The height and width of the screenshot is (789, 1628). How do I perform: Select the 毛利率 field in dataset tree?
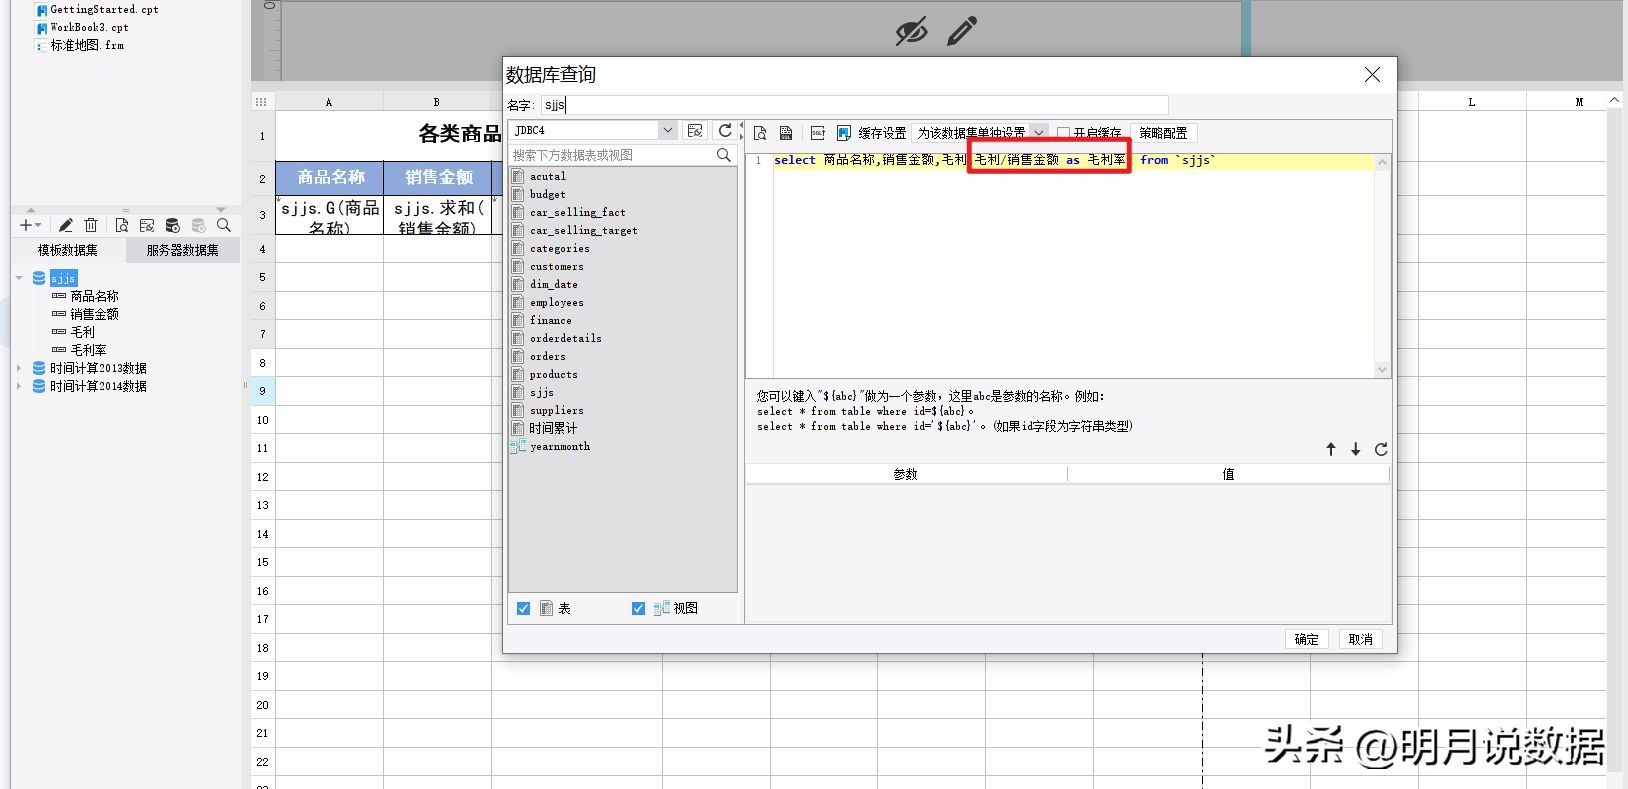tap(88, 350)
